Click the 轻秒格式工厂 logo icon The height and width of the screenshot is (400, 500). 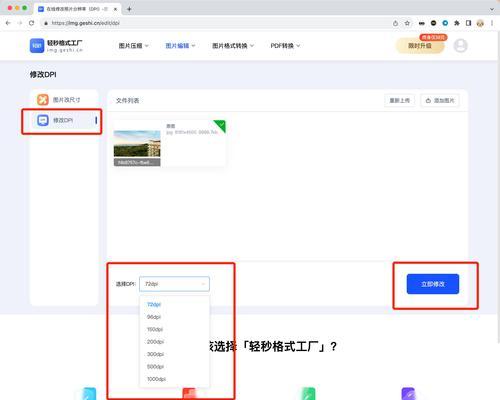37,46
